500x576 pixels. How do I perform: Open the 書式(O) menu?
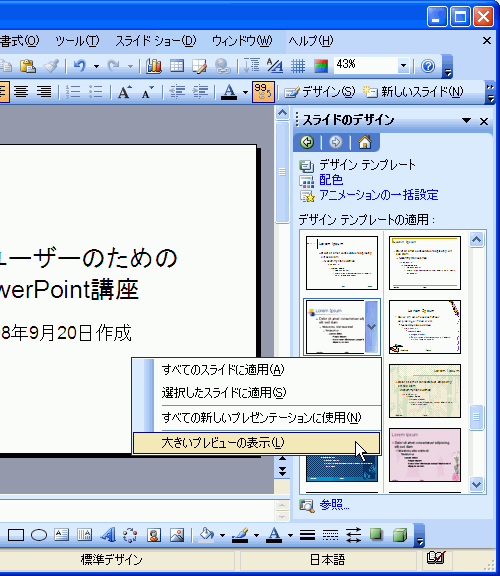(x=20, y=40)
